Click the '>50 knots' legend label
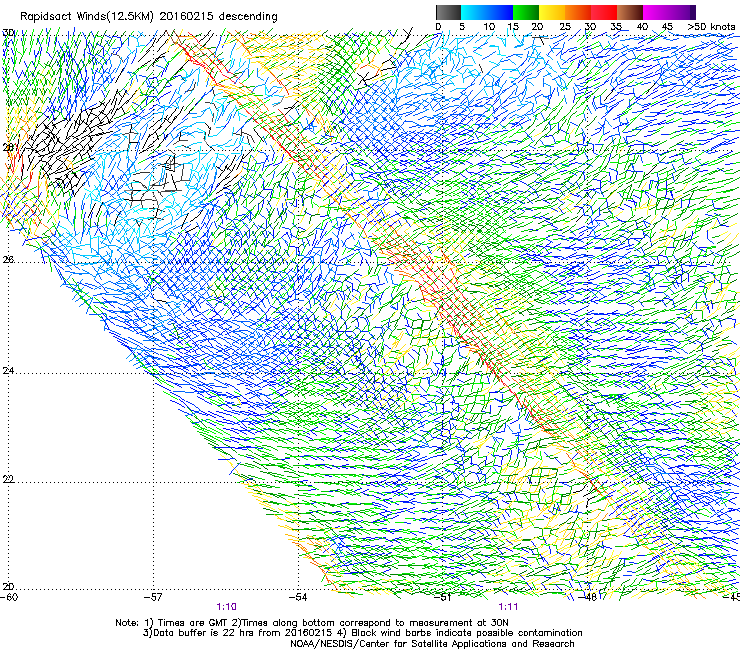Viewport: 740px width, 650px height. coord(711,26)
